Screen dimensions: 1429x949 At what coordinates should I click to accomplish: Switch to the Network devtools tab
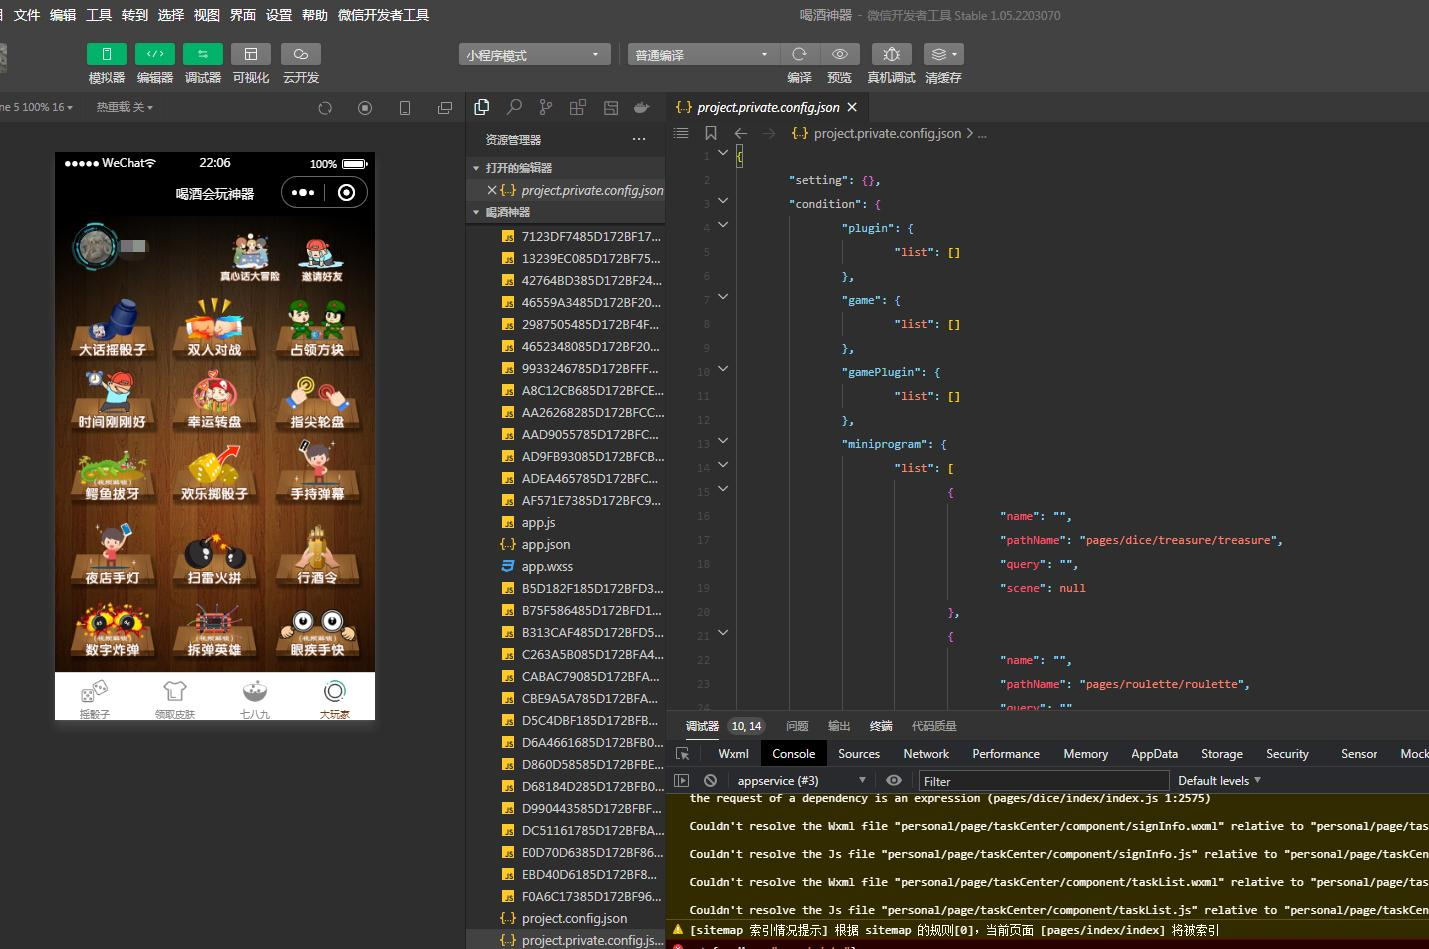(x=926, y=754)
